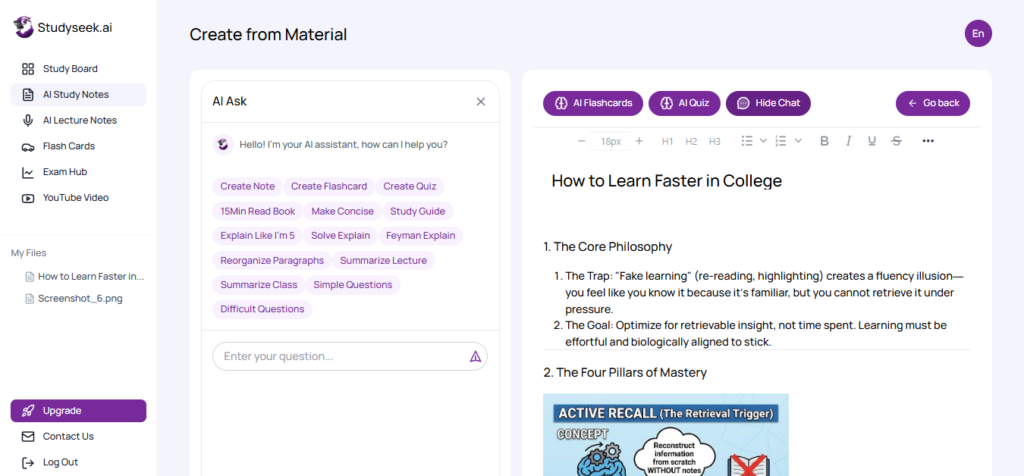The image size is (1024, 476).
Task: Choose the Study Guide chip
Action: [x=418, y=211]
